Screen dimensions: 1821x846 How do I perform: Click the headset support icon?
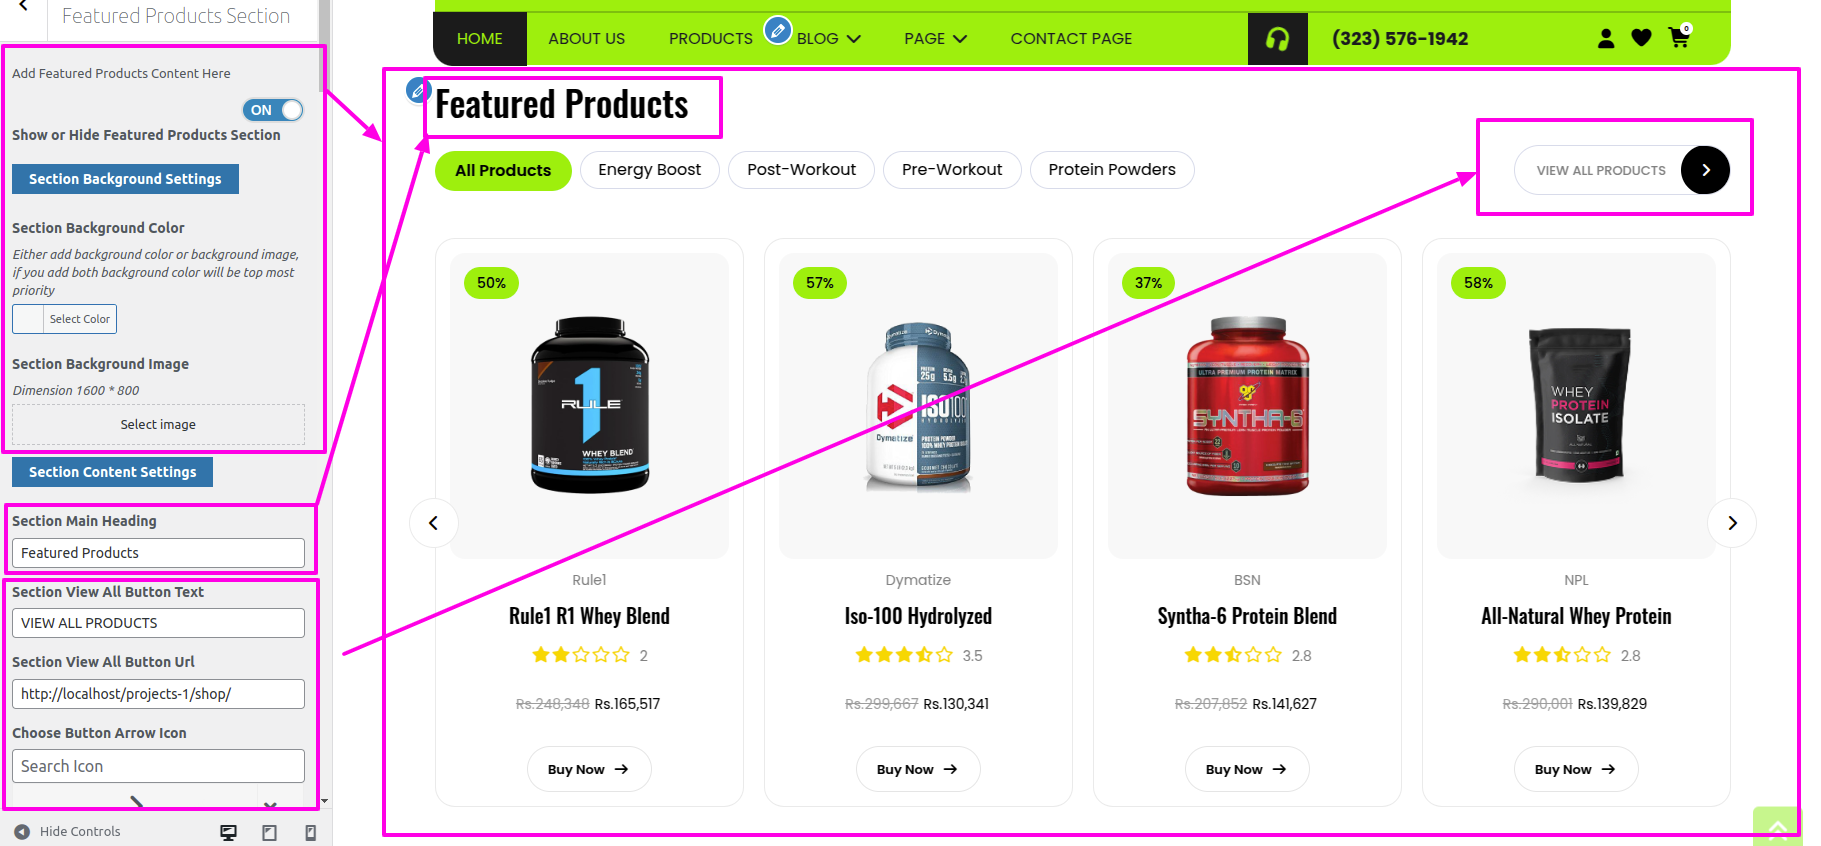[x=1277, y=39]
